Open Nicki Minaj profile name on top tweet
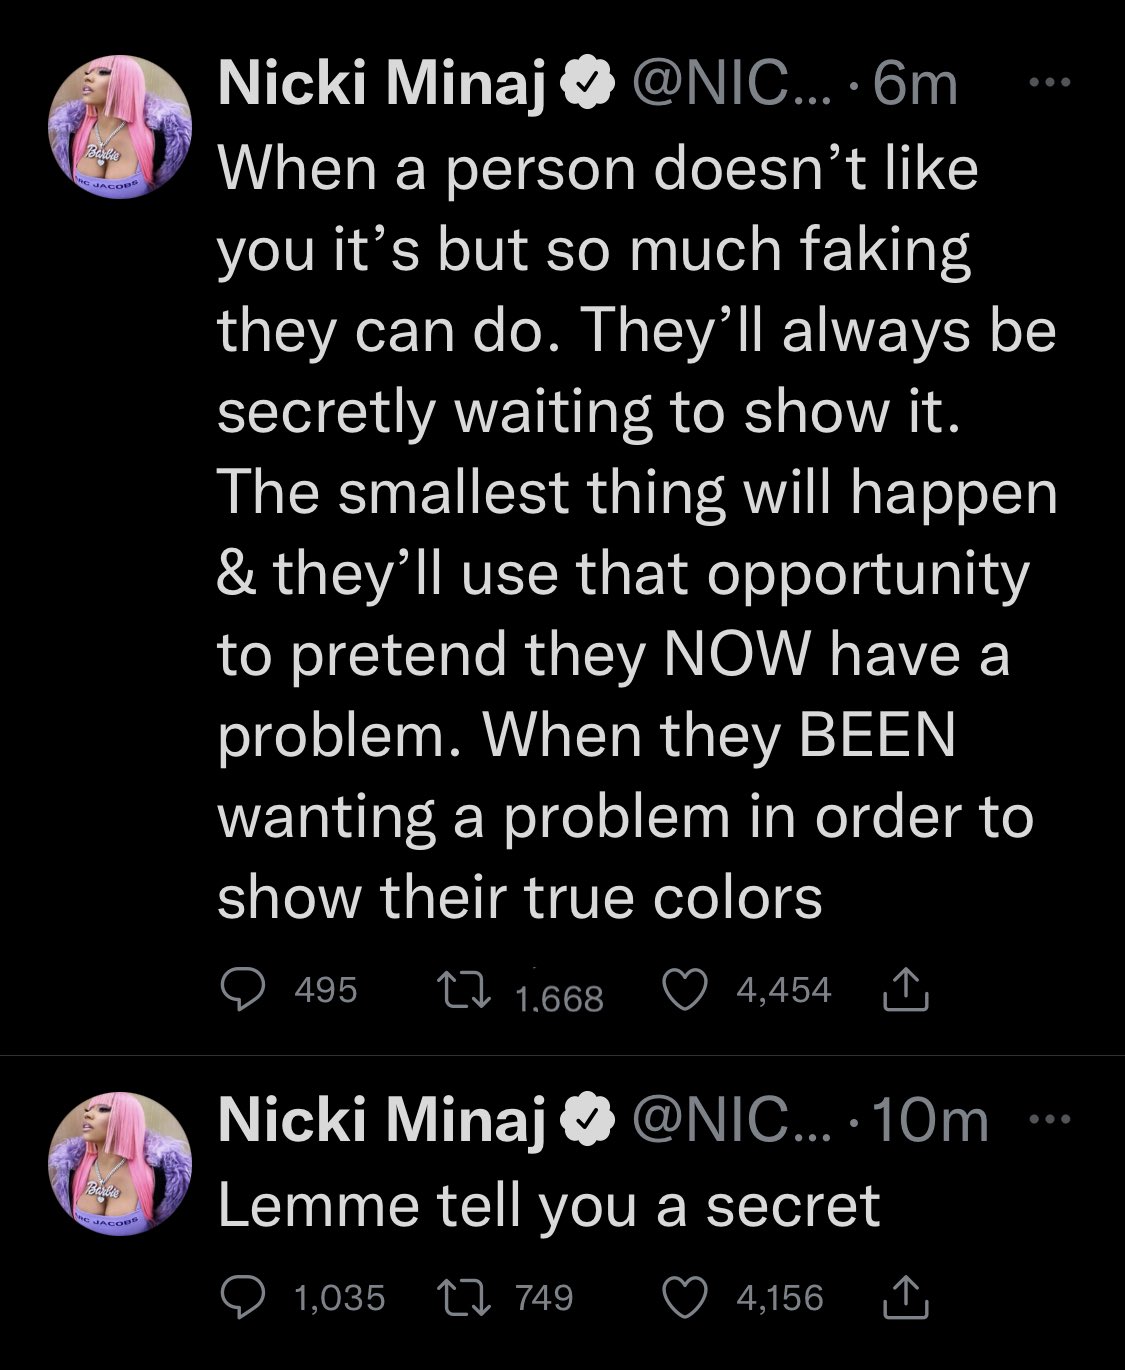Image resolution: width=1125 pixels, height=1370 pixels. tap(383, 85)
